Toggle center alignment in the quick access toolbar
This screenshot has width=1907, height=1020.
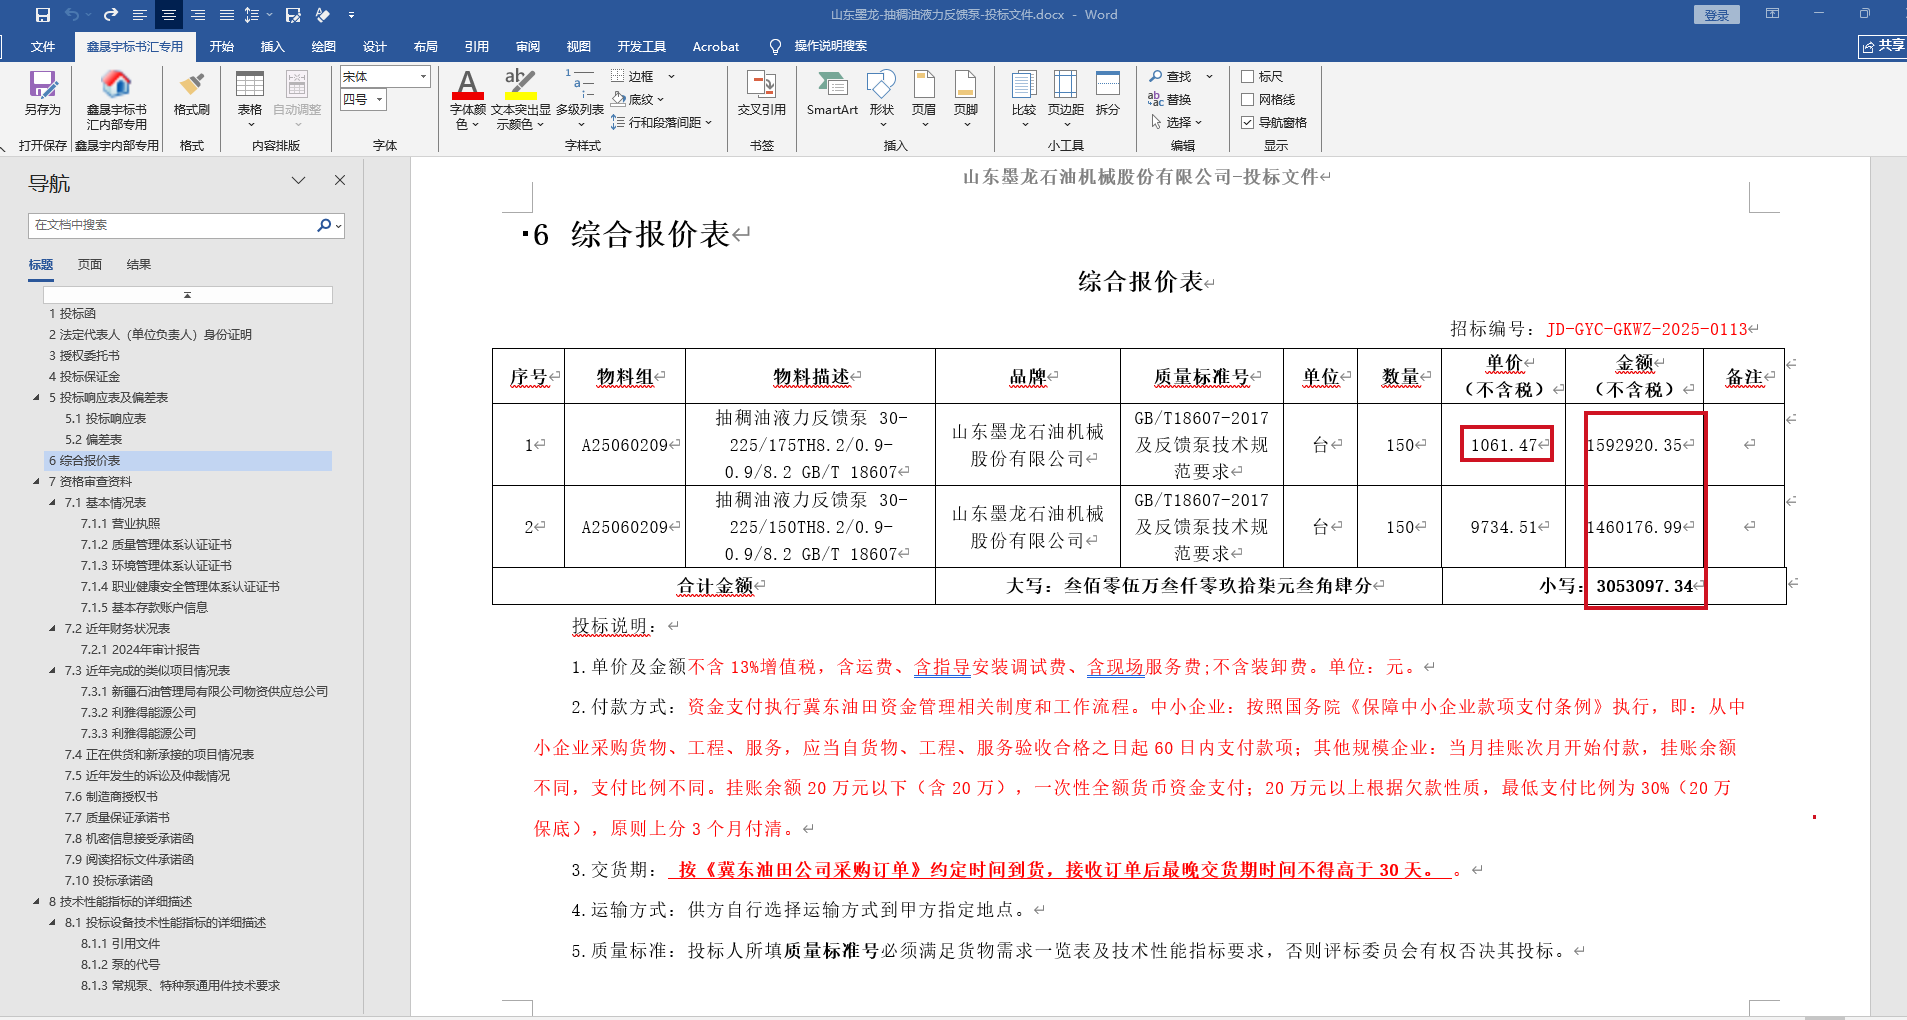coord(168,15)
